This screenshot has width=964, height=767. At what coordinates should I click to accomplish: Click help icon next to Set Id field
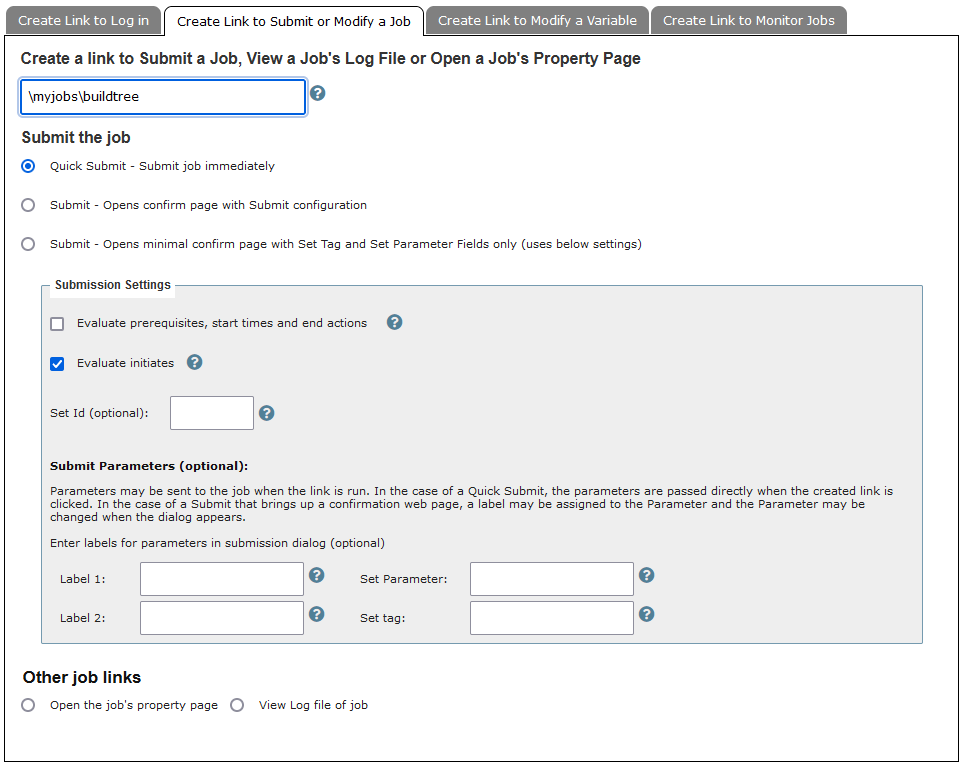tap(267, 412)
